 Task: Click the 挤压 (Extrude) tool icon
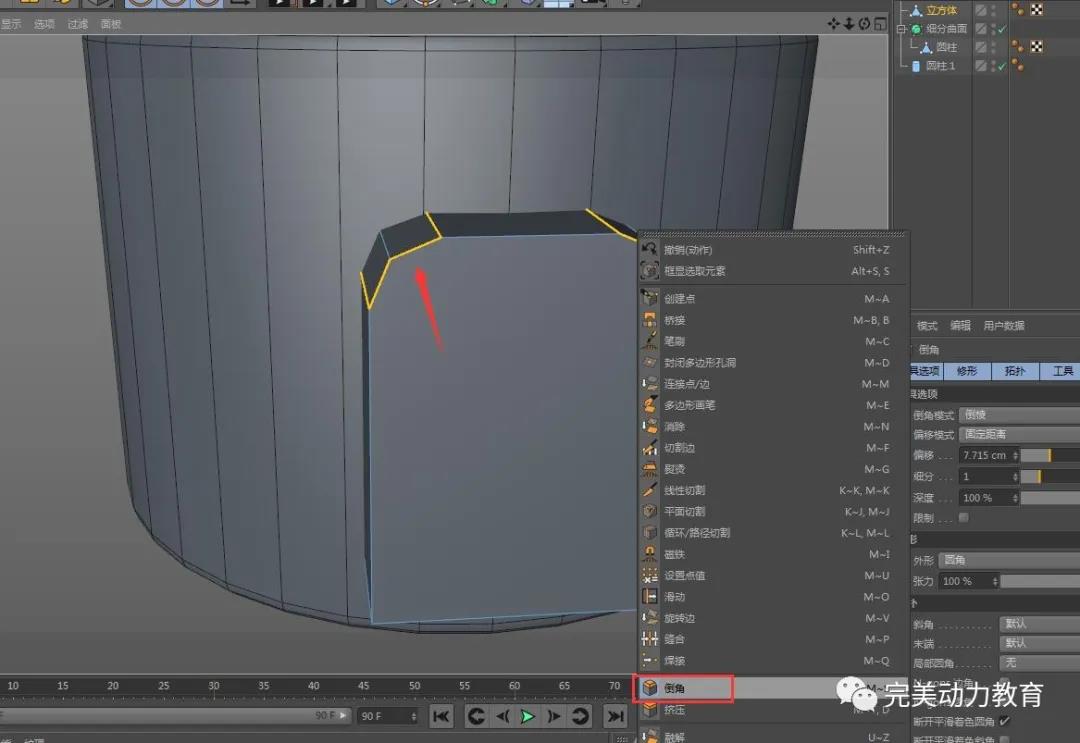pos(650,710)
